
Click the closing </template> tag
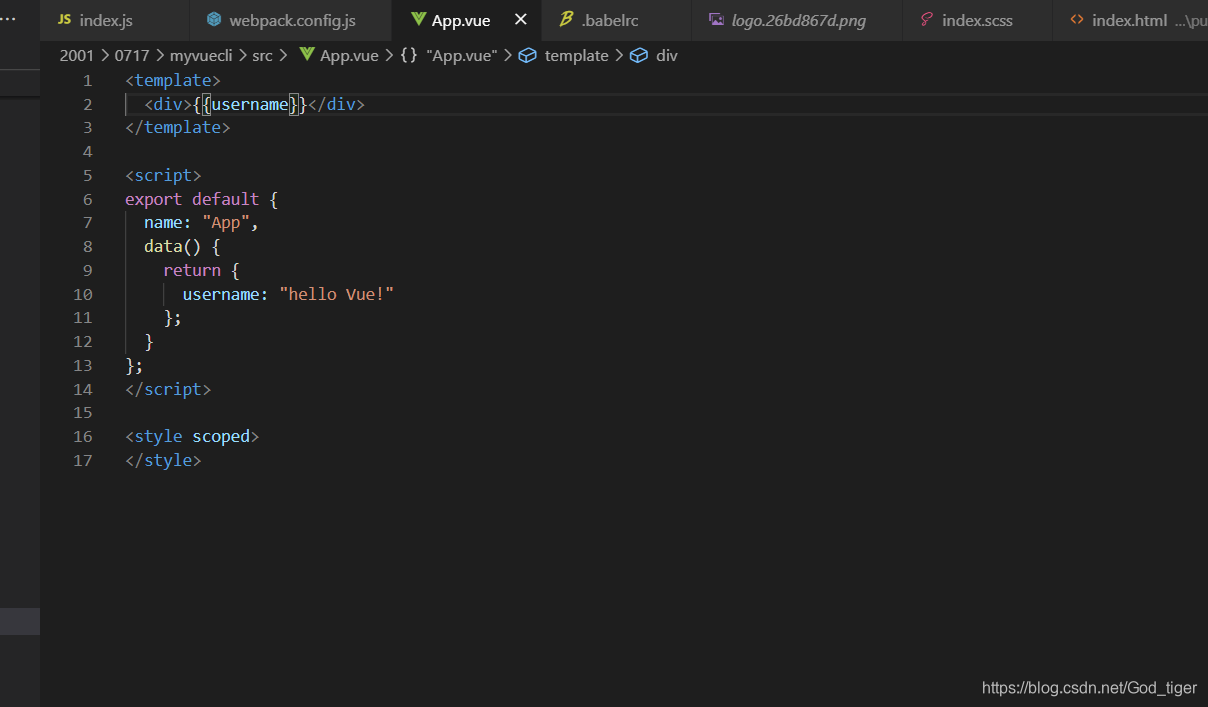pos(178,128)
